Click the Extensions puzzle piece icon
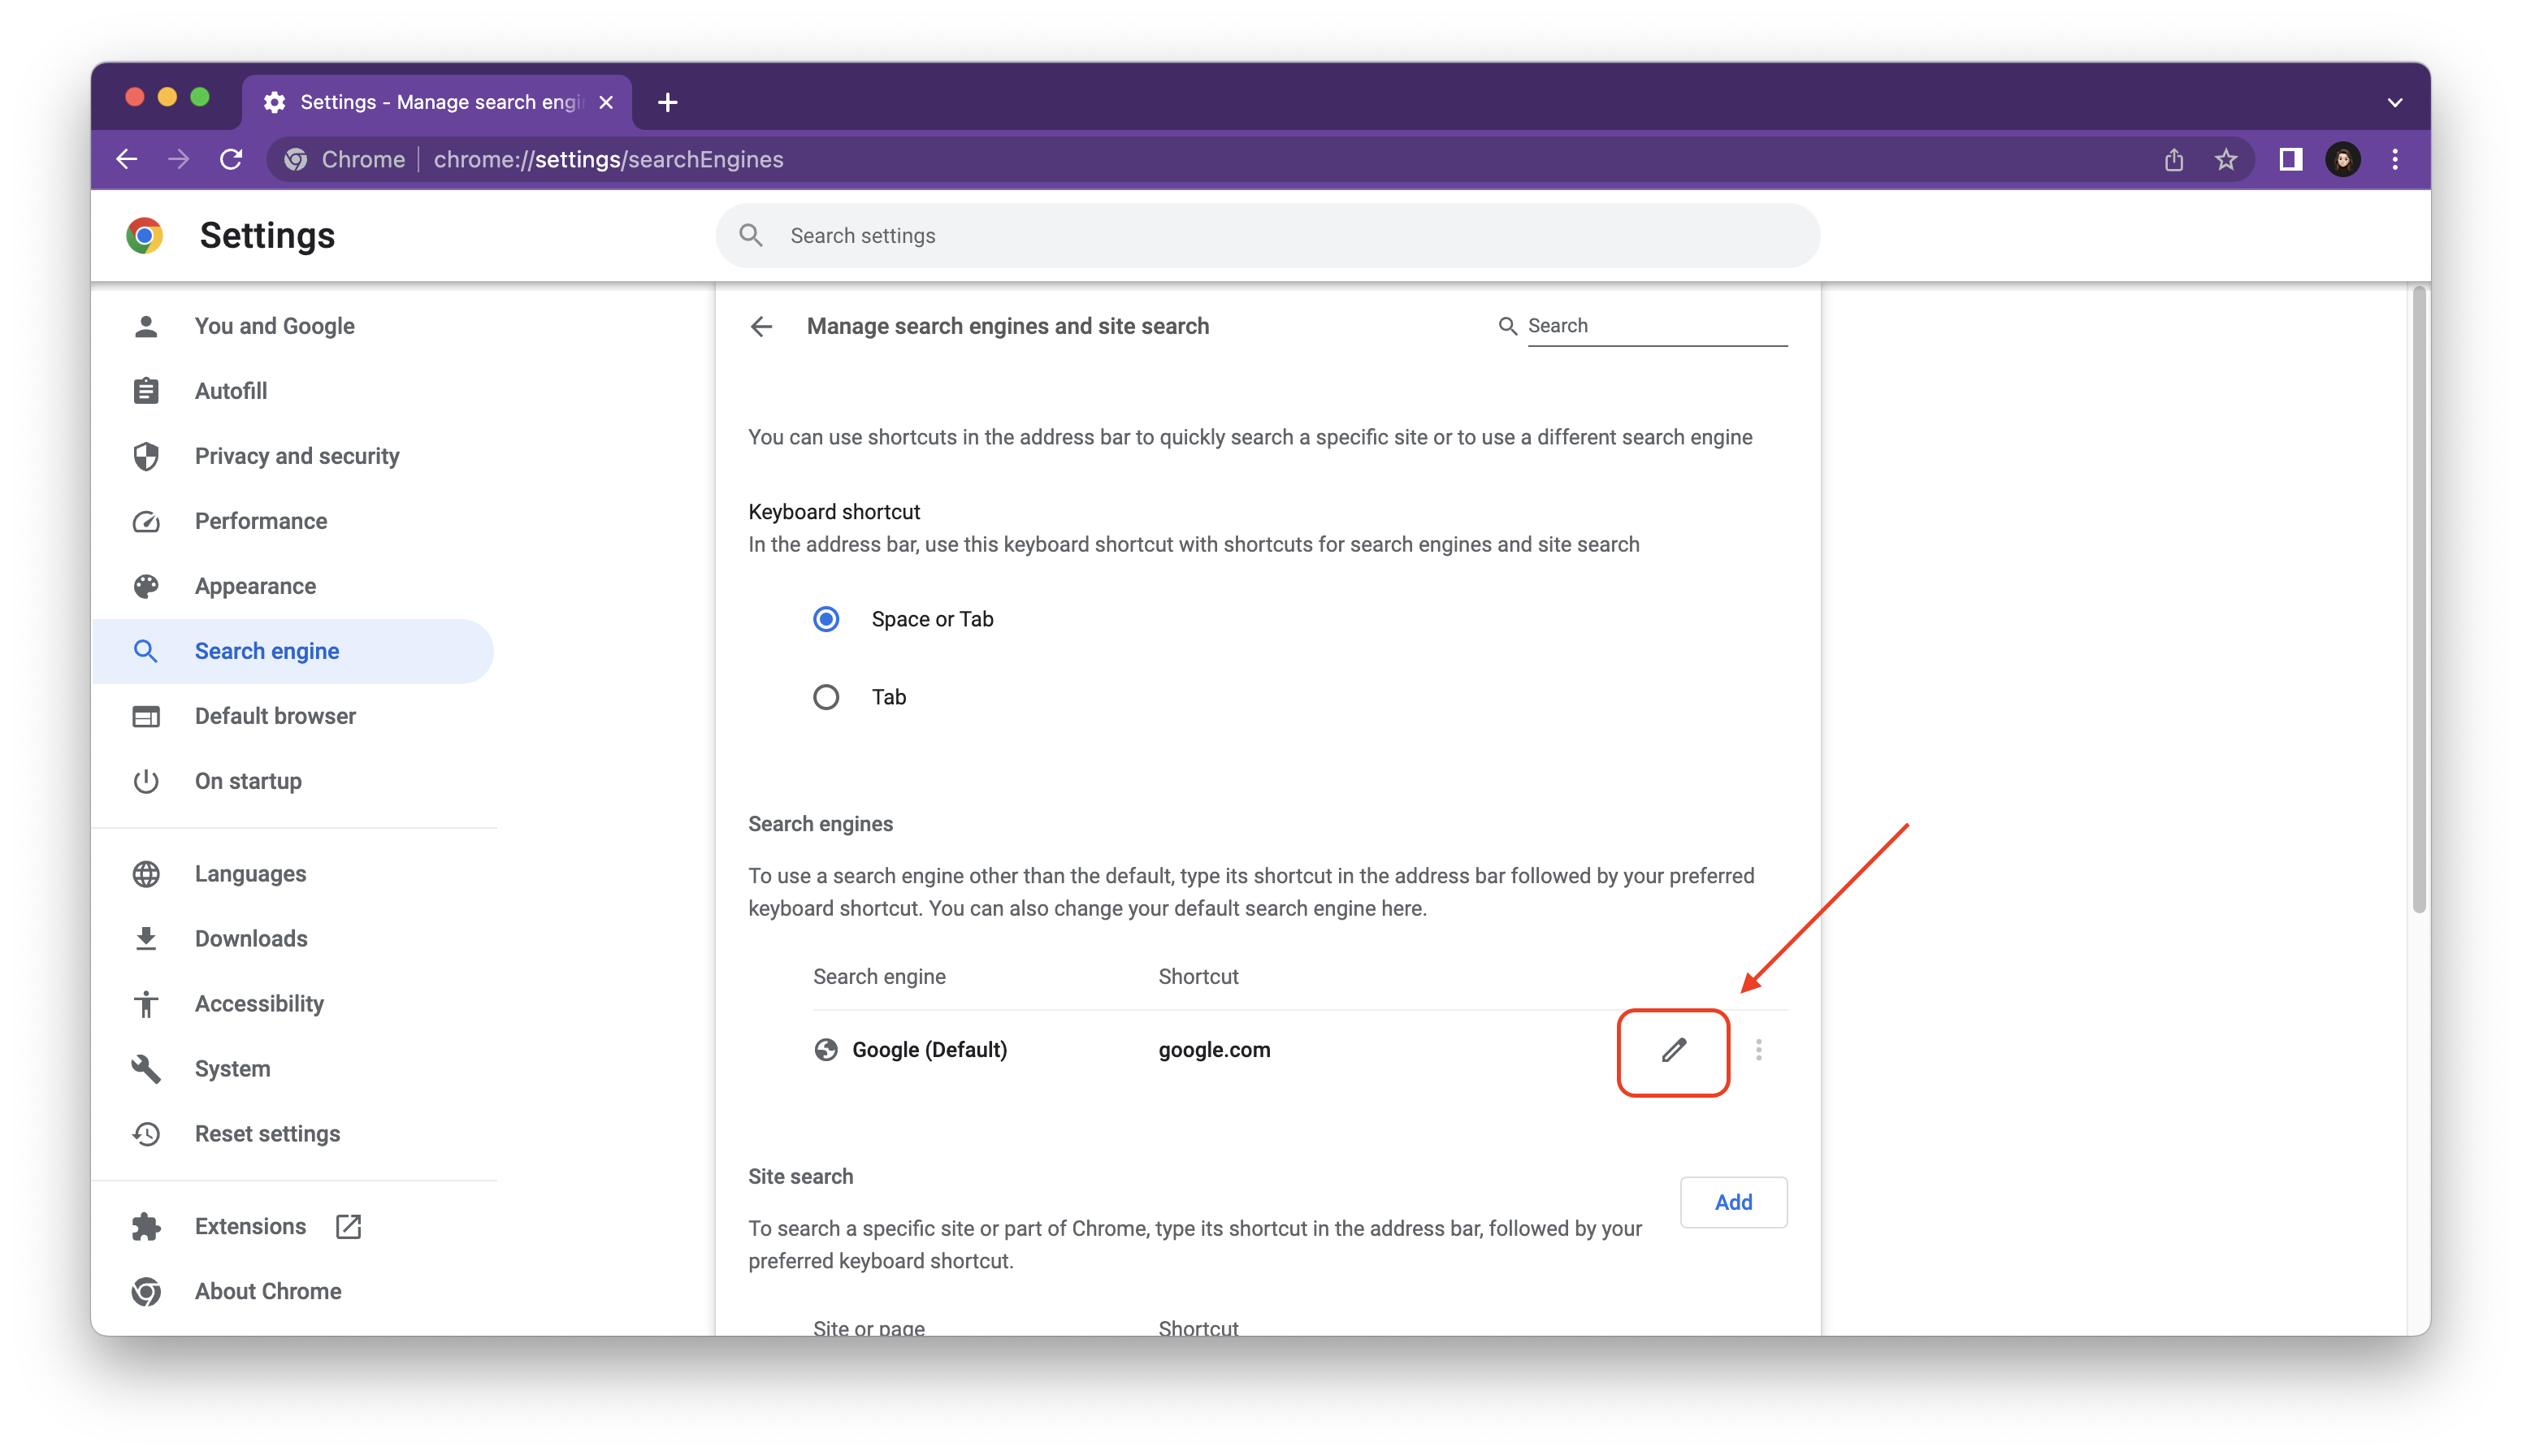The height and width of the screenshot is (1456, 2522). coord(147,1225)
